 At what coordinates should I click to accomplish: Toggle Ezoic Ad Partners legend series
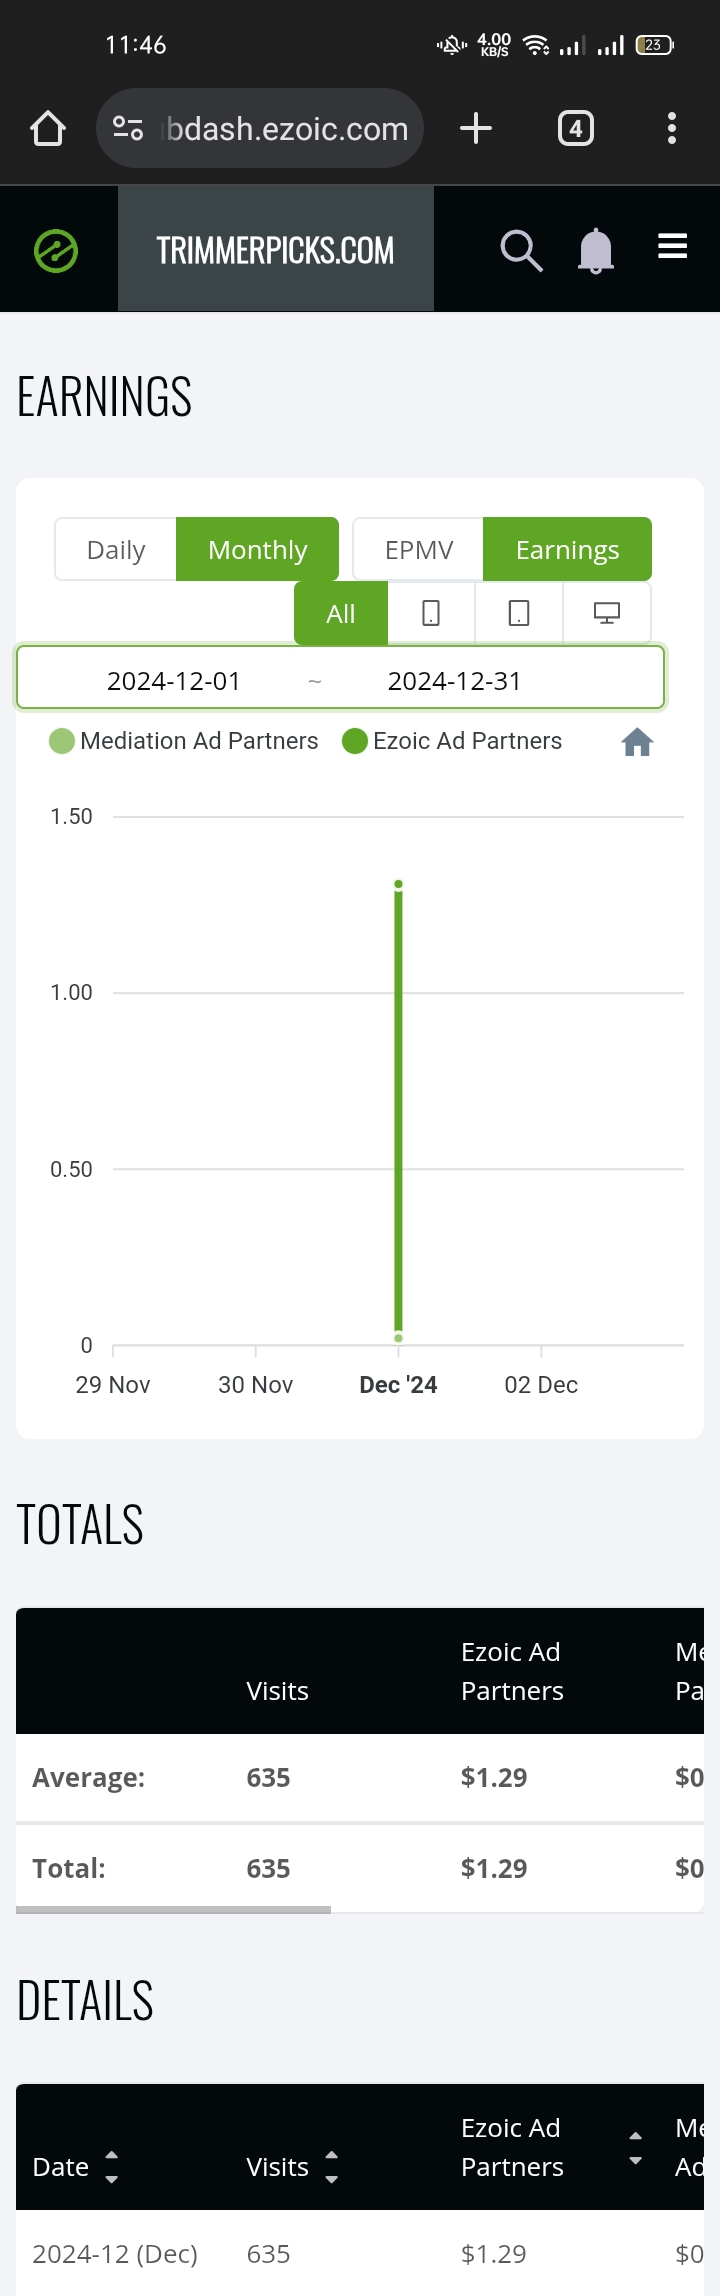click(452, 741)
